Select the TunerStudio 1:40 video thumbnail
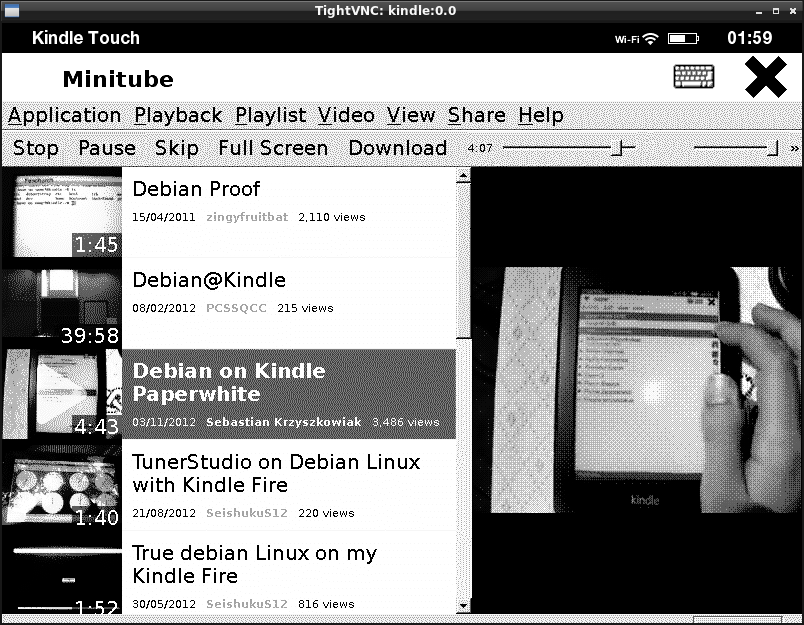Viewport: 804px width, 625px height. (x=62, y=486)
